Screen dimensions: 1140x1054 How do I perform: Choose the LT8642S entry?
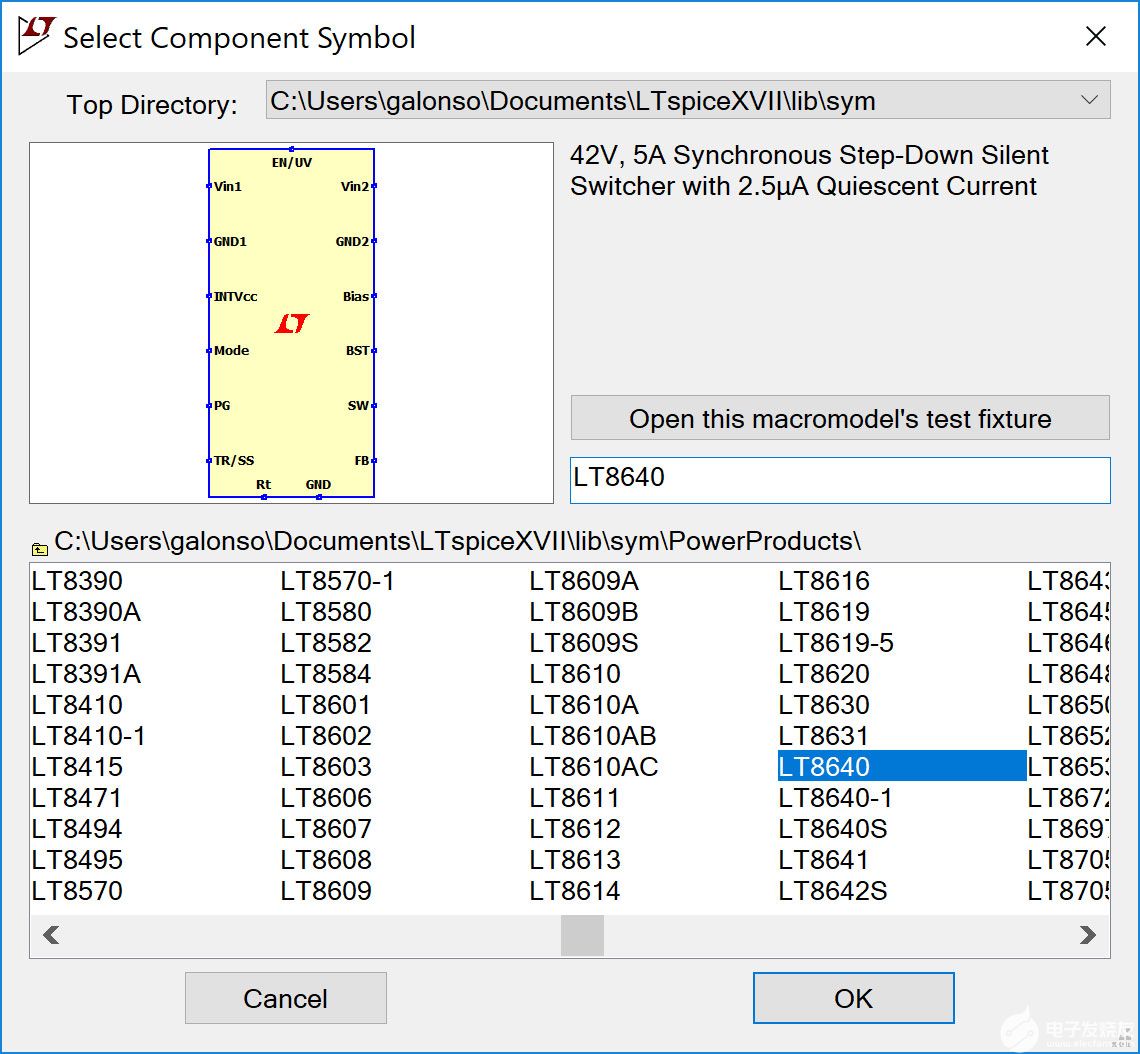click(x=832, y=891)
